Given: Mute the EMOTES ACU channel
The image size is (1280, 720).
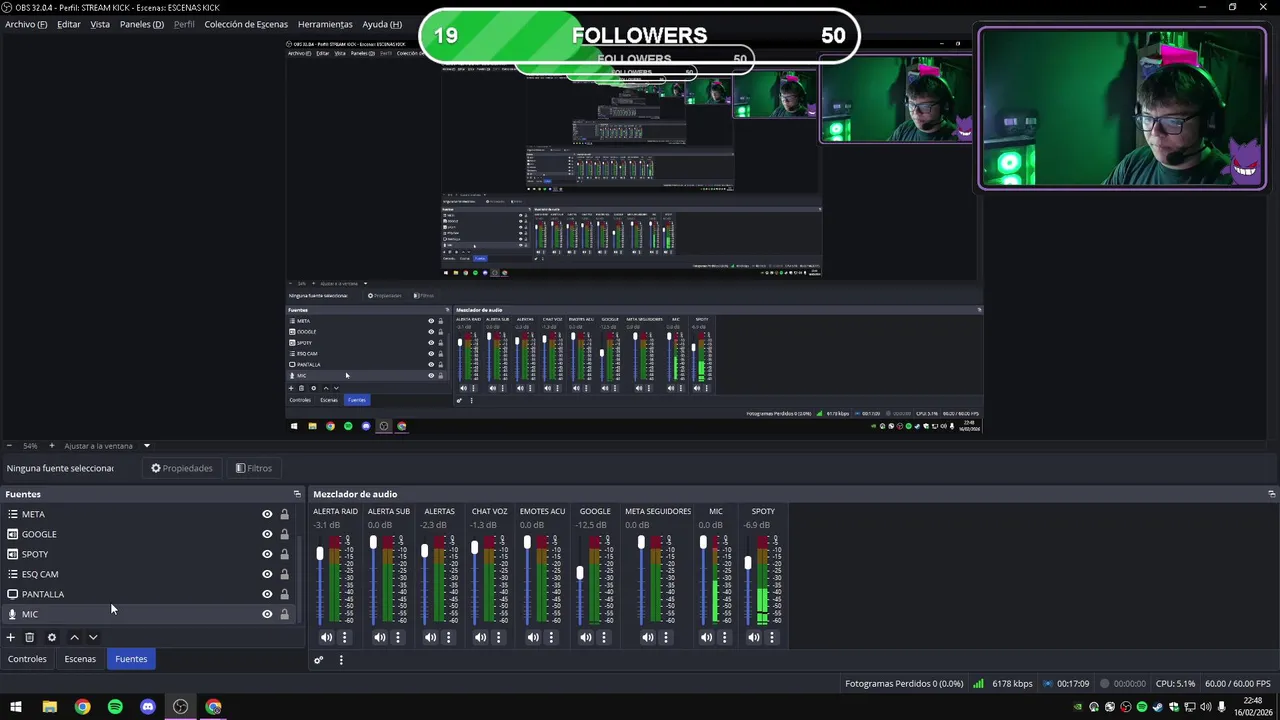Looking at the screenshot, I should click(533, 637).
